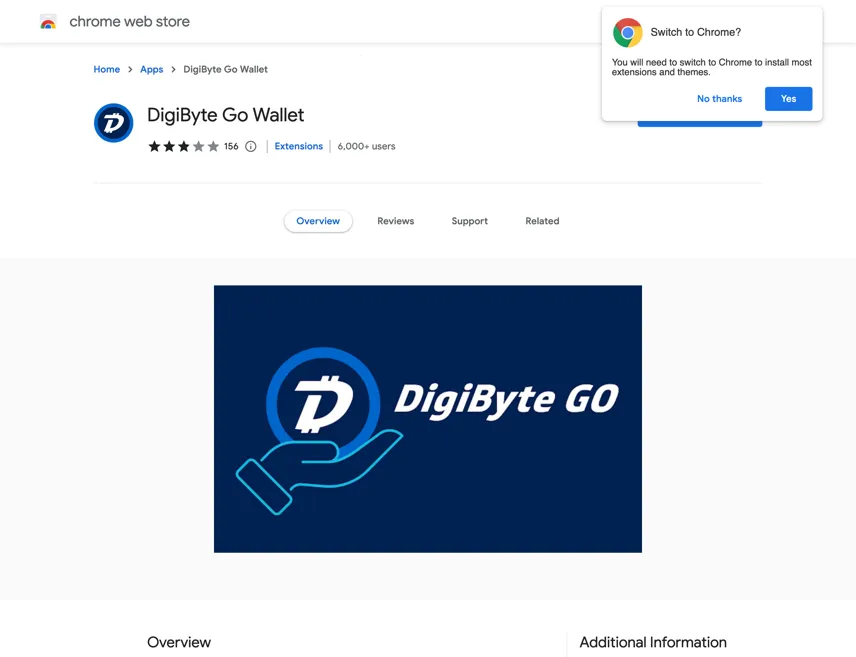Go to the Related tab
The height and width of the screenshot is (657, 856).
pyautogui.click(x=542, y=221)
